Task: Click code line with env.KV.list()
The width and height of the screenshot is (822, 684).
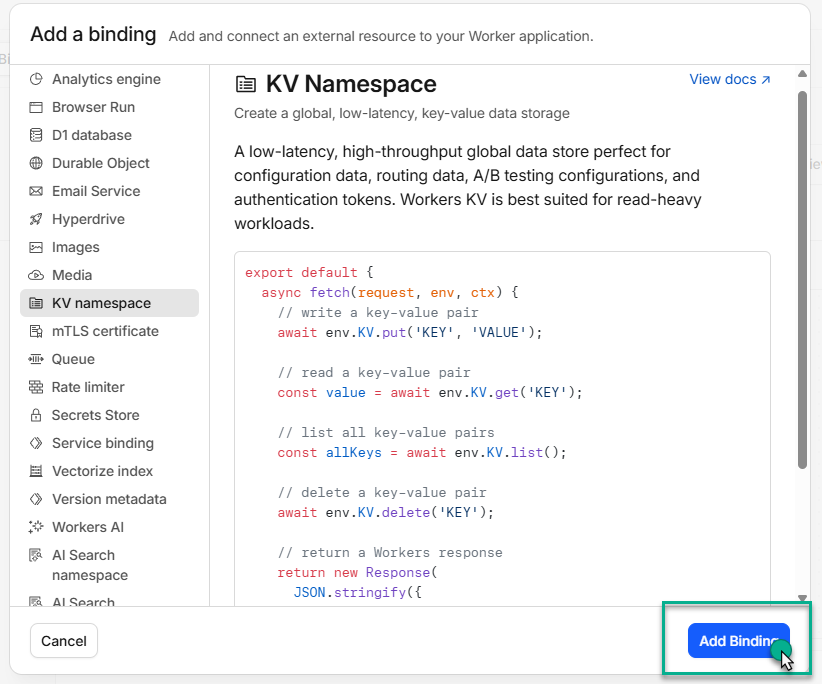Action: point(422,453)
